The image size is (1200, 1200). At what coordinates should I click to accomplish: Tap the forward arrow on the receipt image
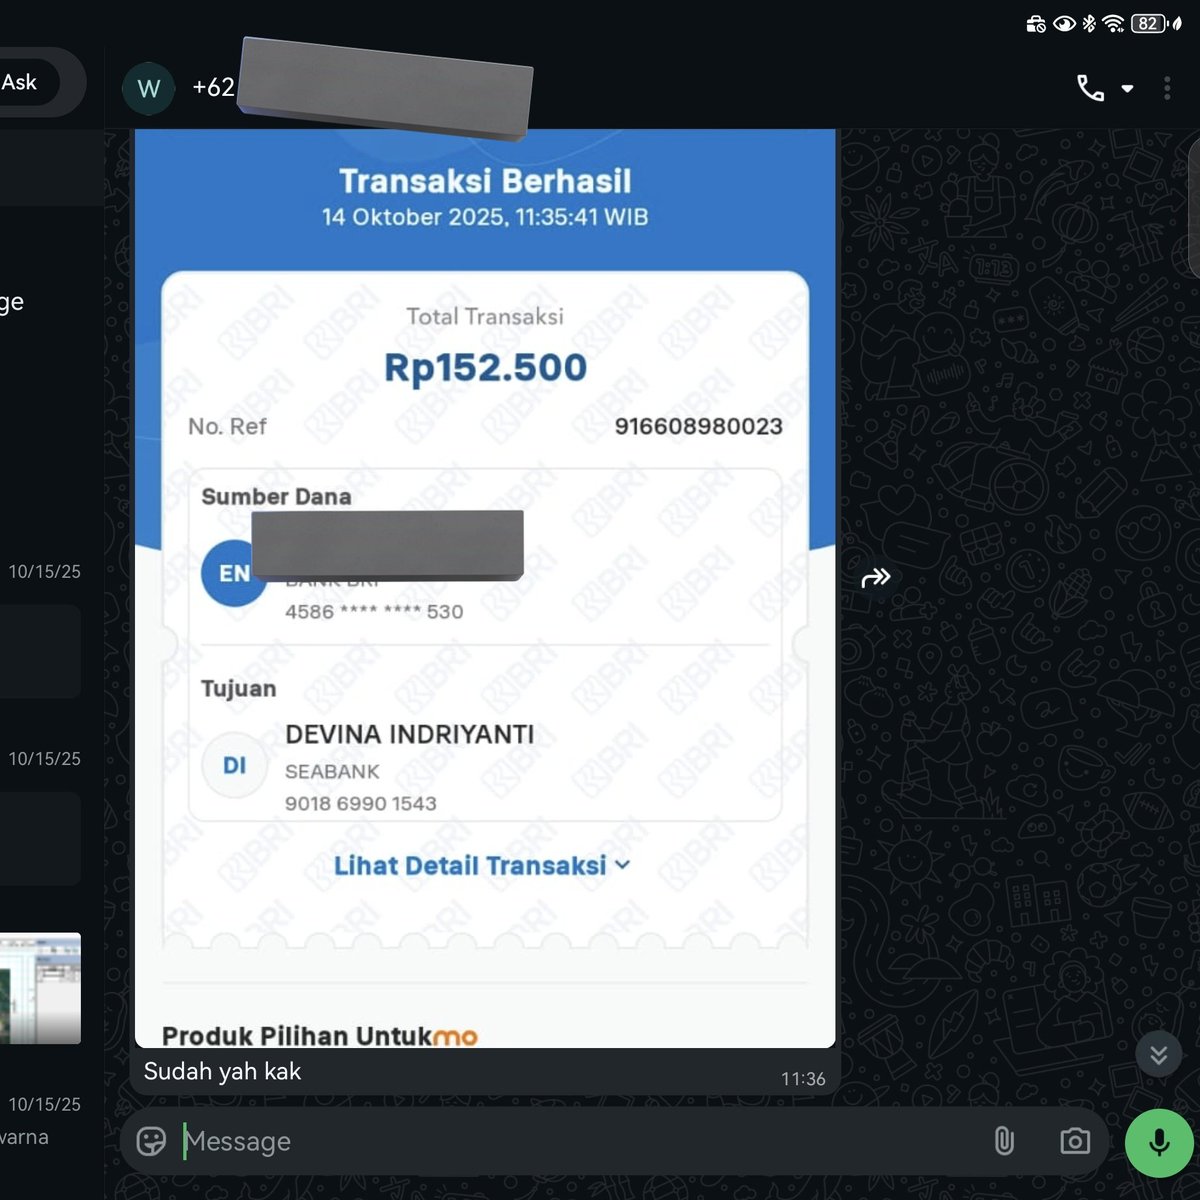[875, 577]
